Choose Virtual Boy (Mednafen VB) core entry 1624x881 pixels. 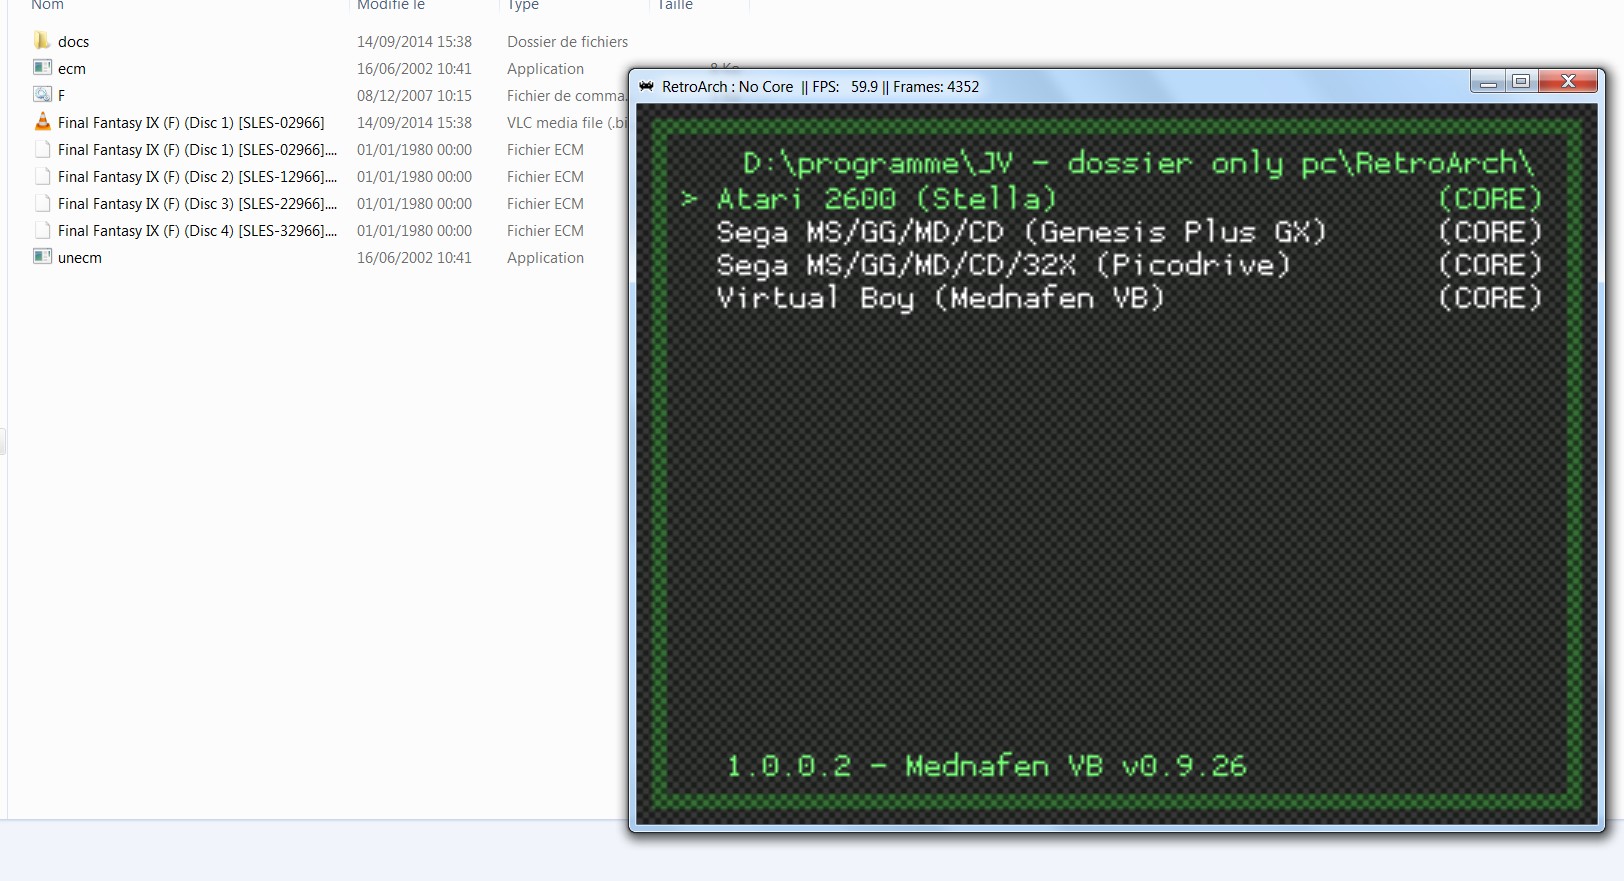pyautogui.click(x=940, y=298)
